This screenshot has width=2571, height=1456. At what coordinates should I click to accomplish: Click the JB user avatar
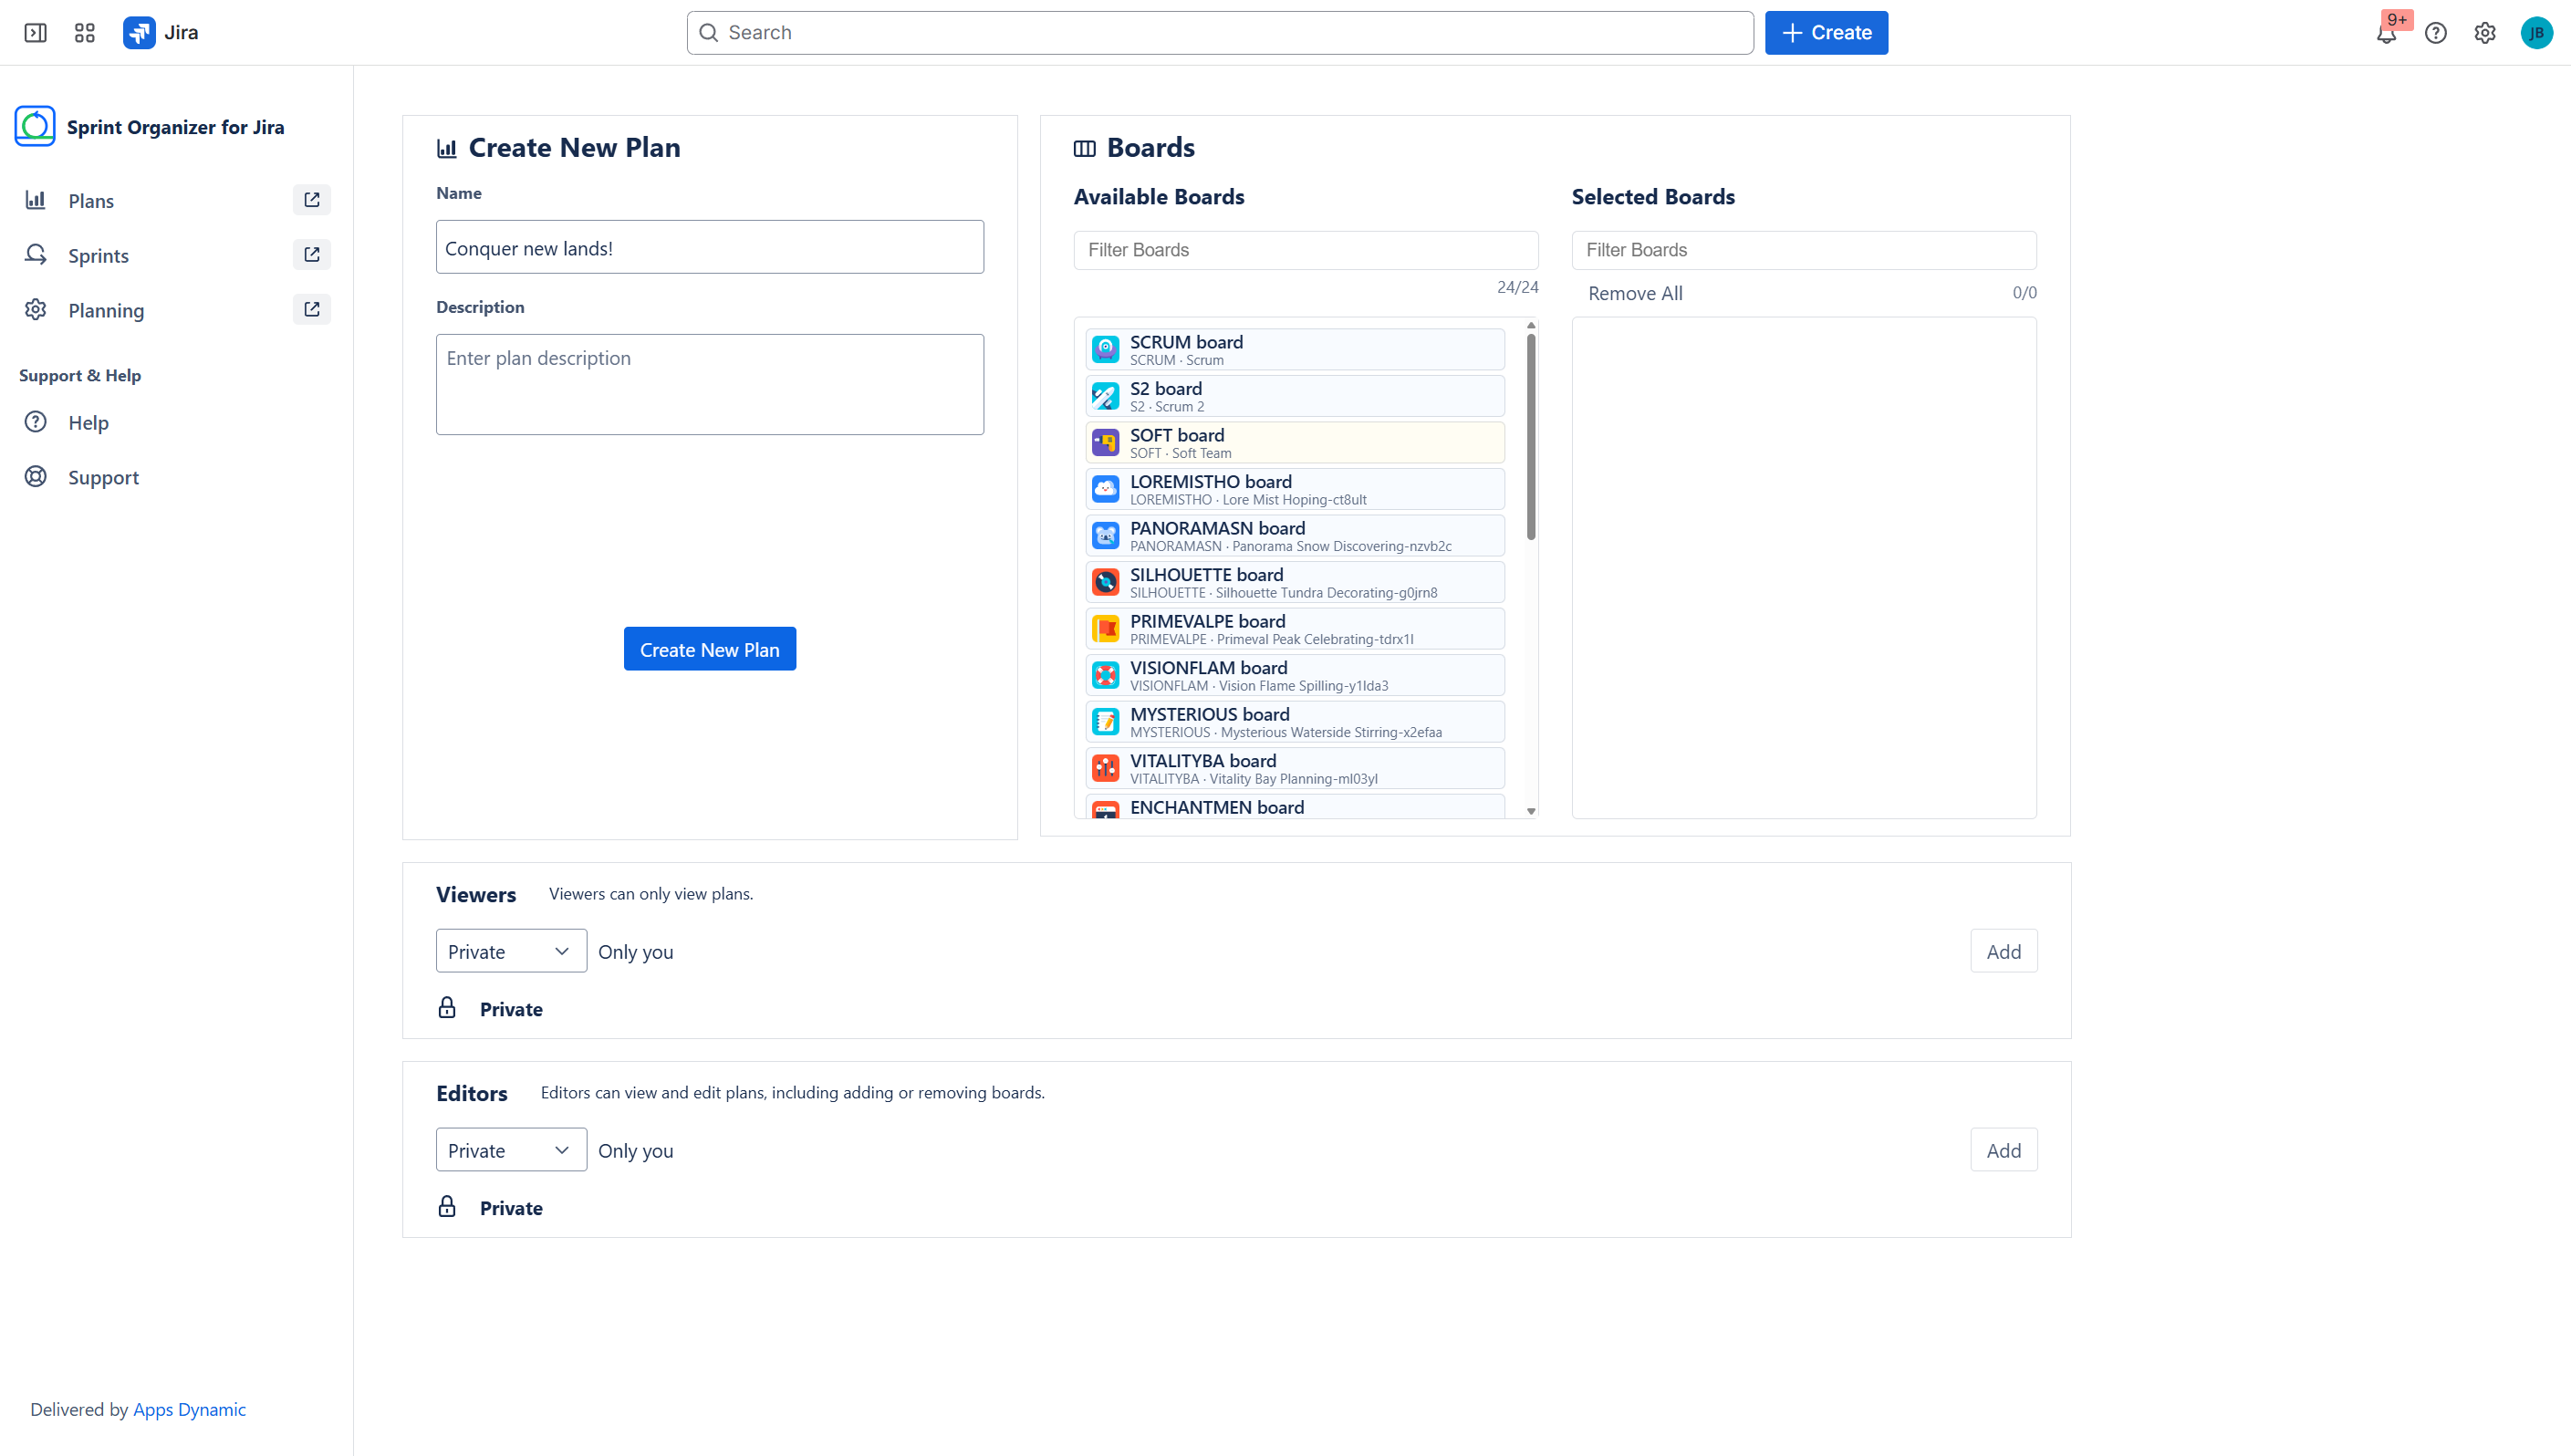tap(2536, 33)
